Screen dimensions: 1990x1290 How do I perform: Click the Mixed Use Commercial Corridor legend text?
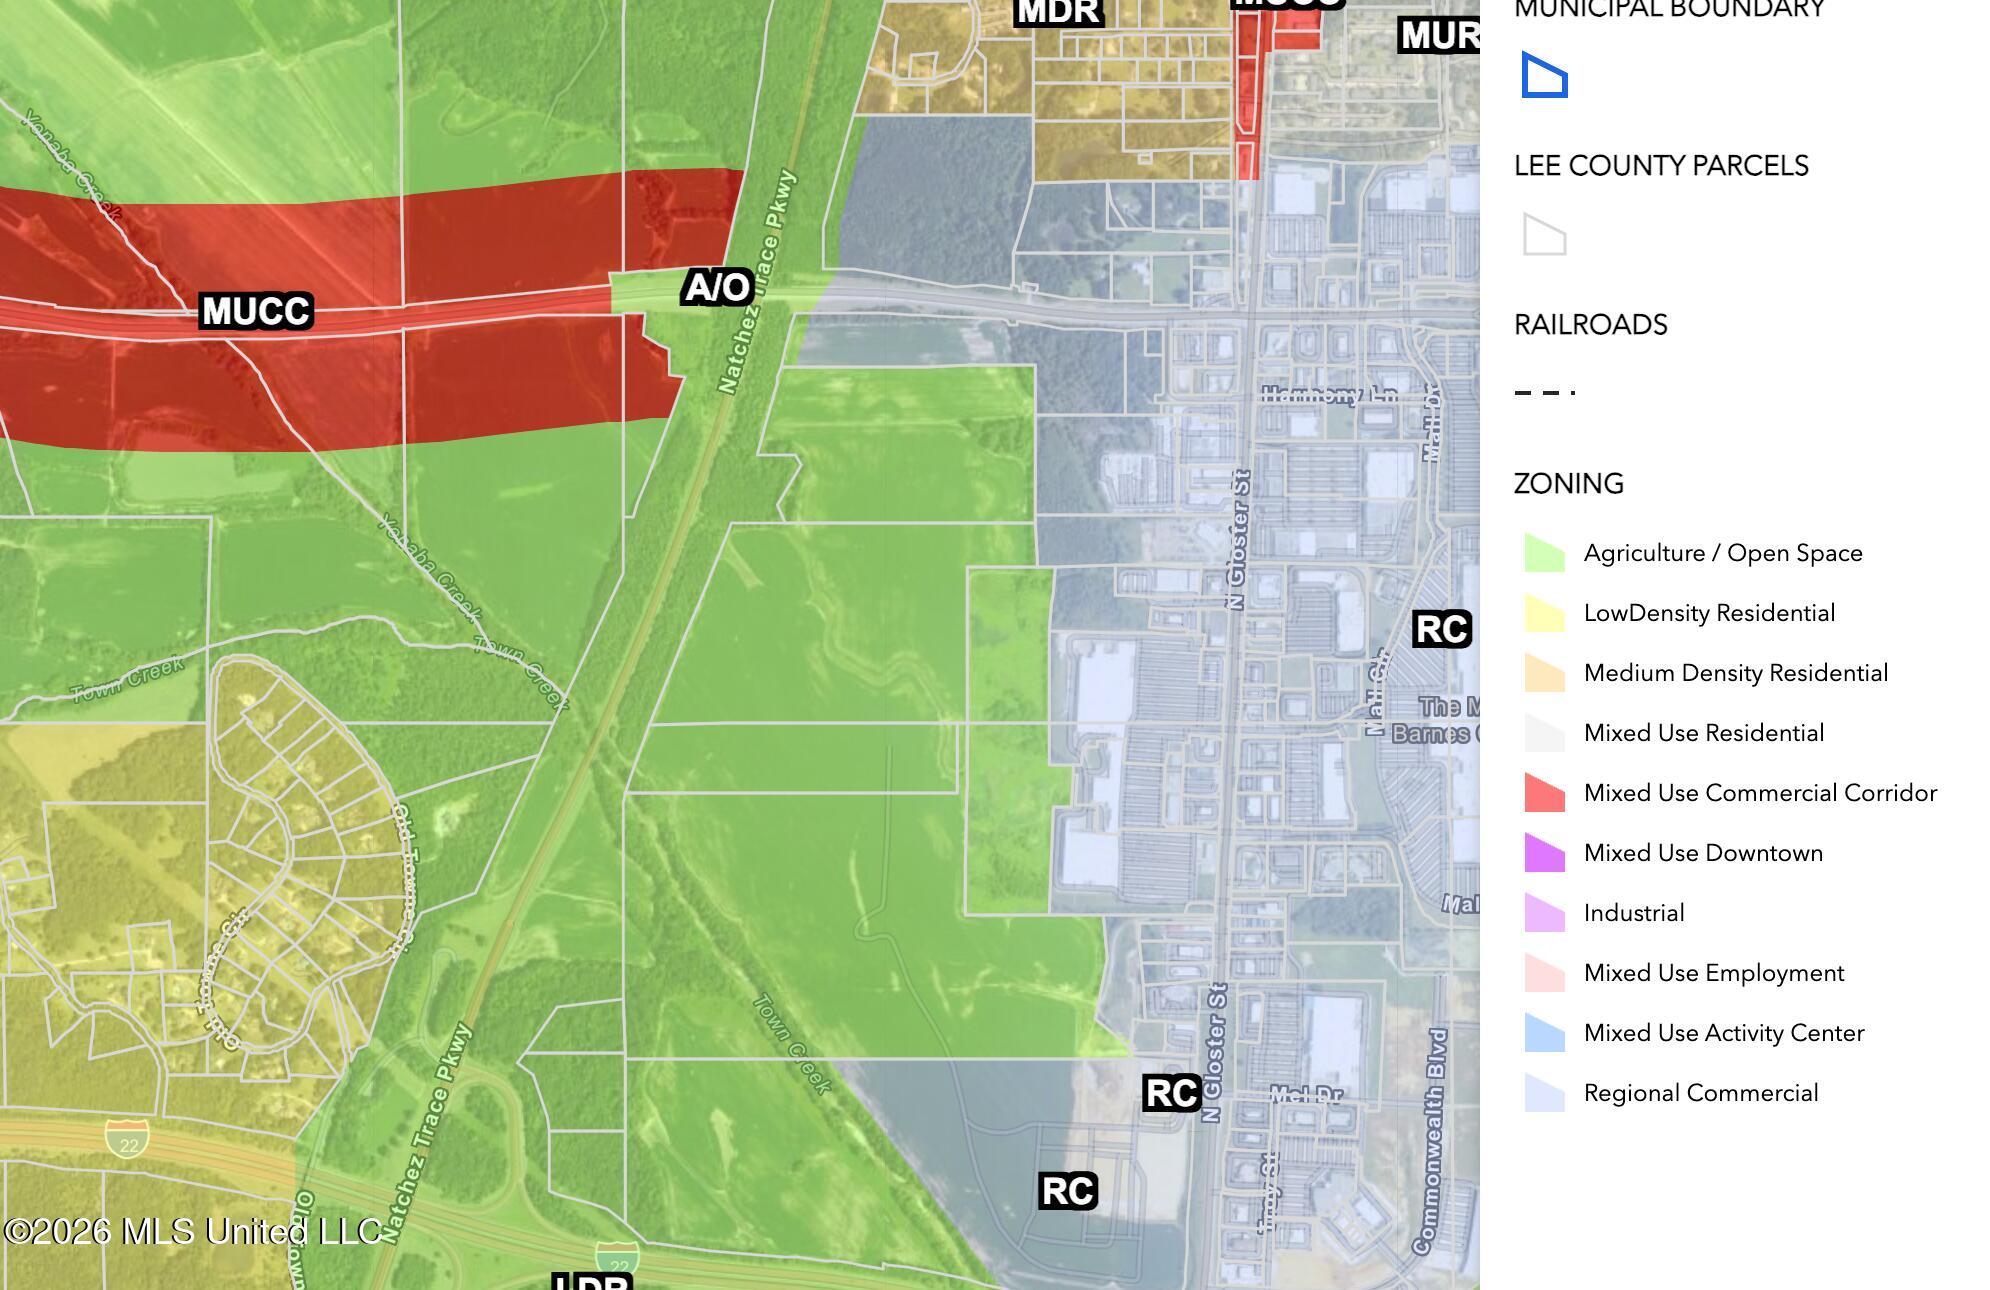pyautogui.click(x=1760, y=793)
